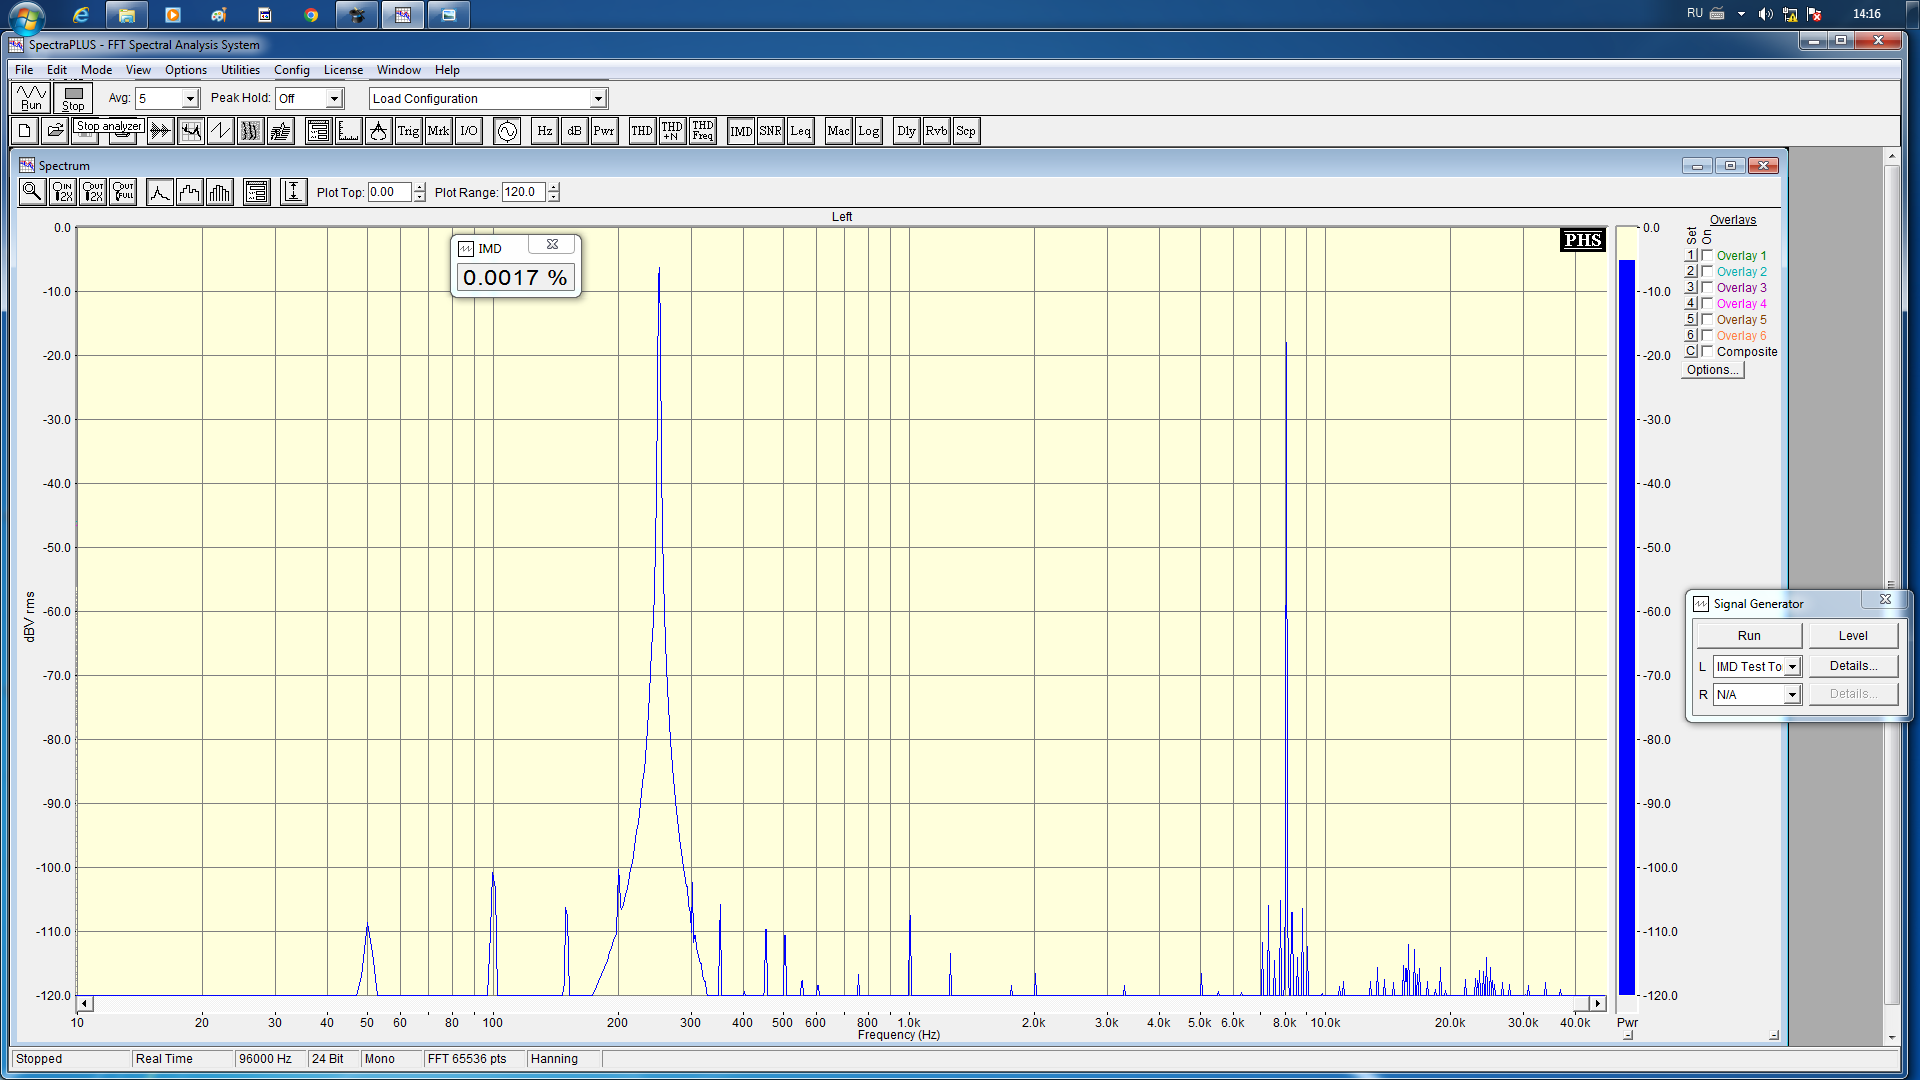
Task: Switch Spectrum to line plot style
Action: [x=159, y=192]
